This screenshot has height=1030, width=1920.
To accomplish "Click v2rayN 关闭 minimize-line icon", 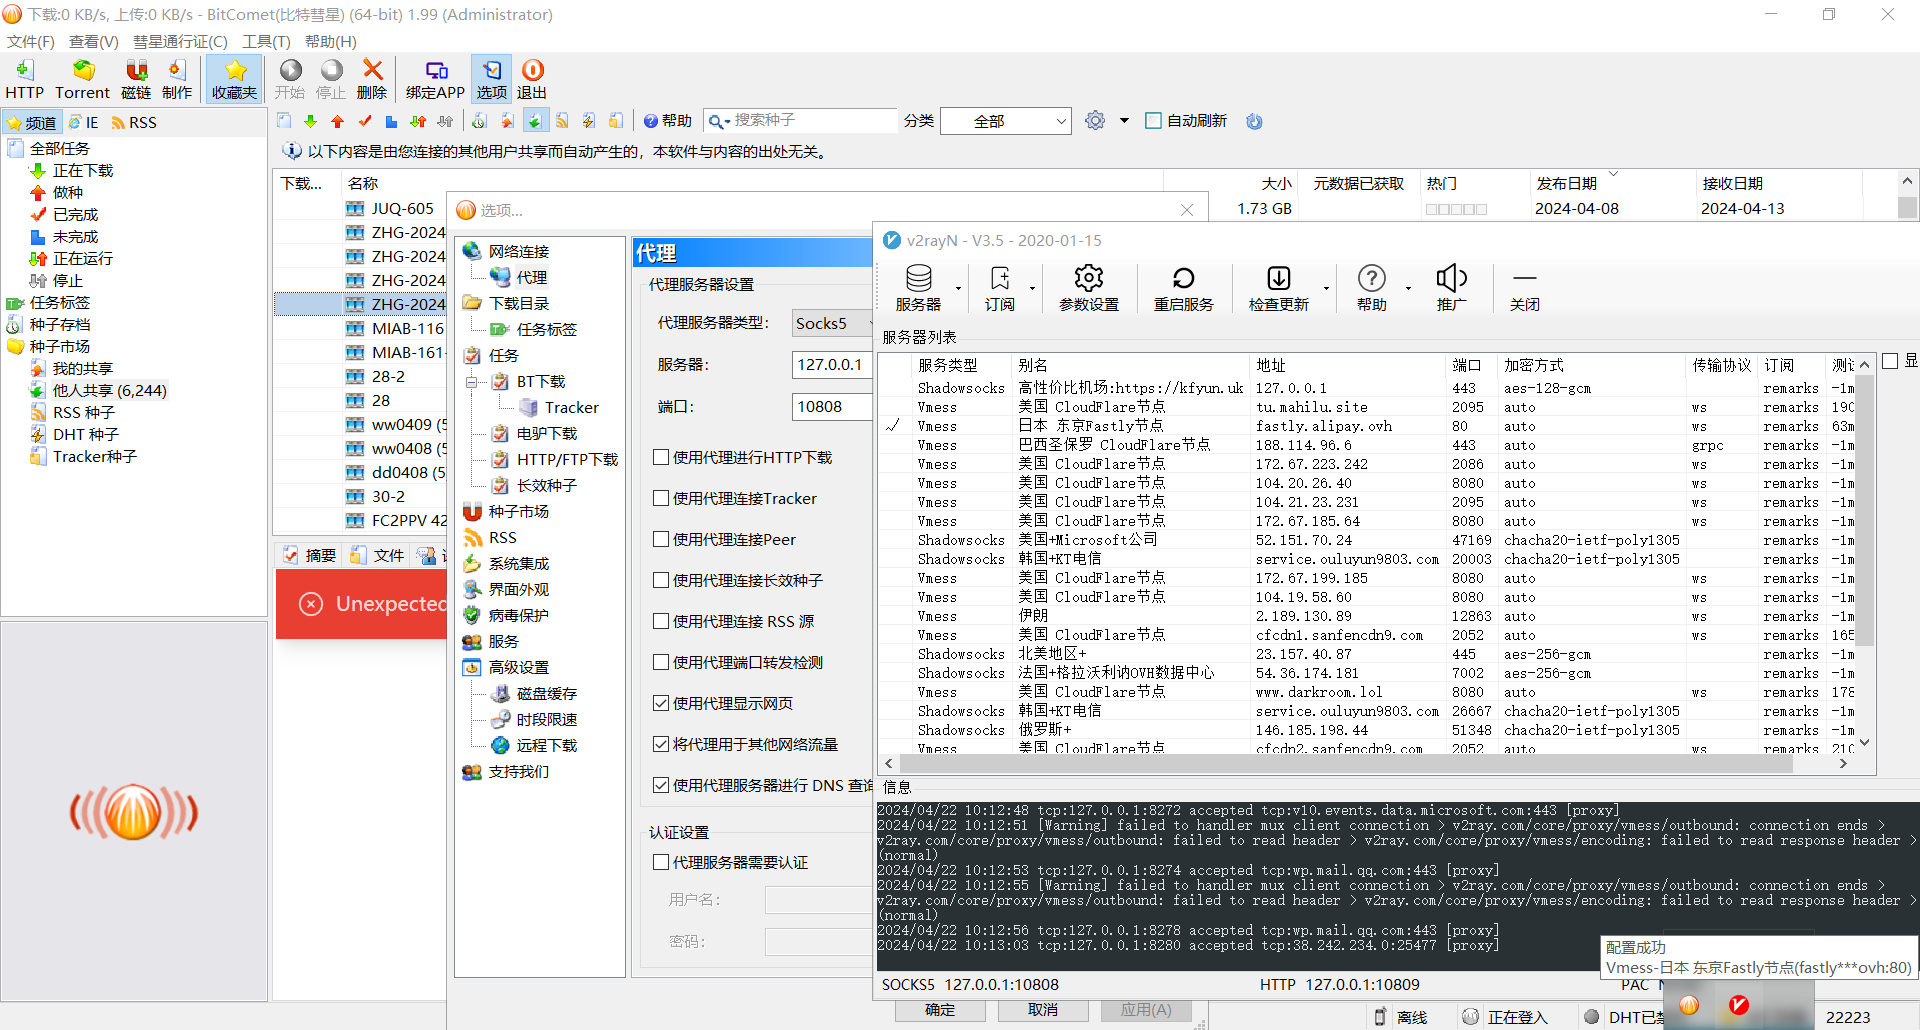I will [1524, 288].
